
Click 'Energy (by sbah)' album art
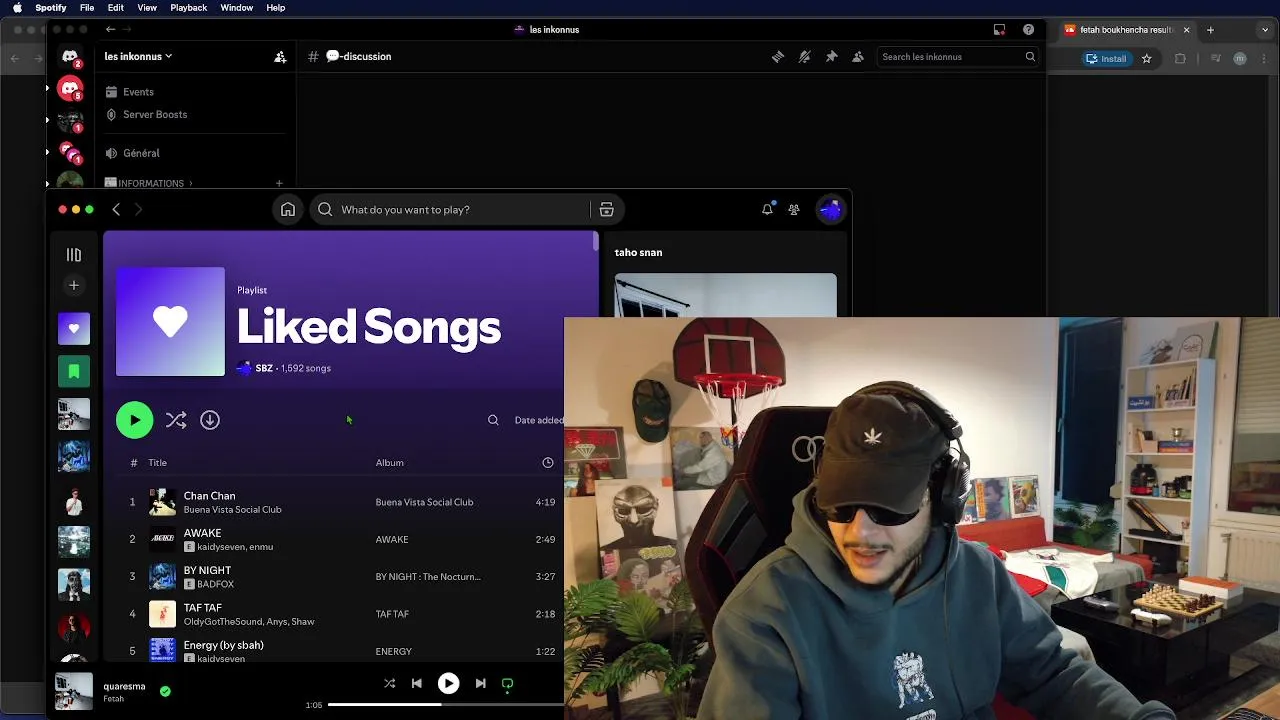point(162,650)
